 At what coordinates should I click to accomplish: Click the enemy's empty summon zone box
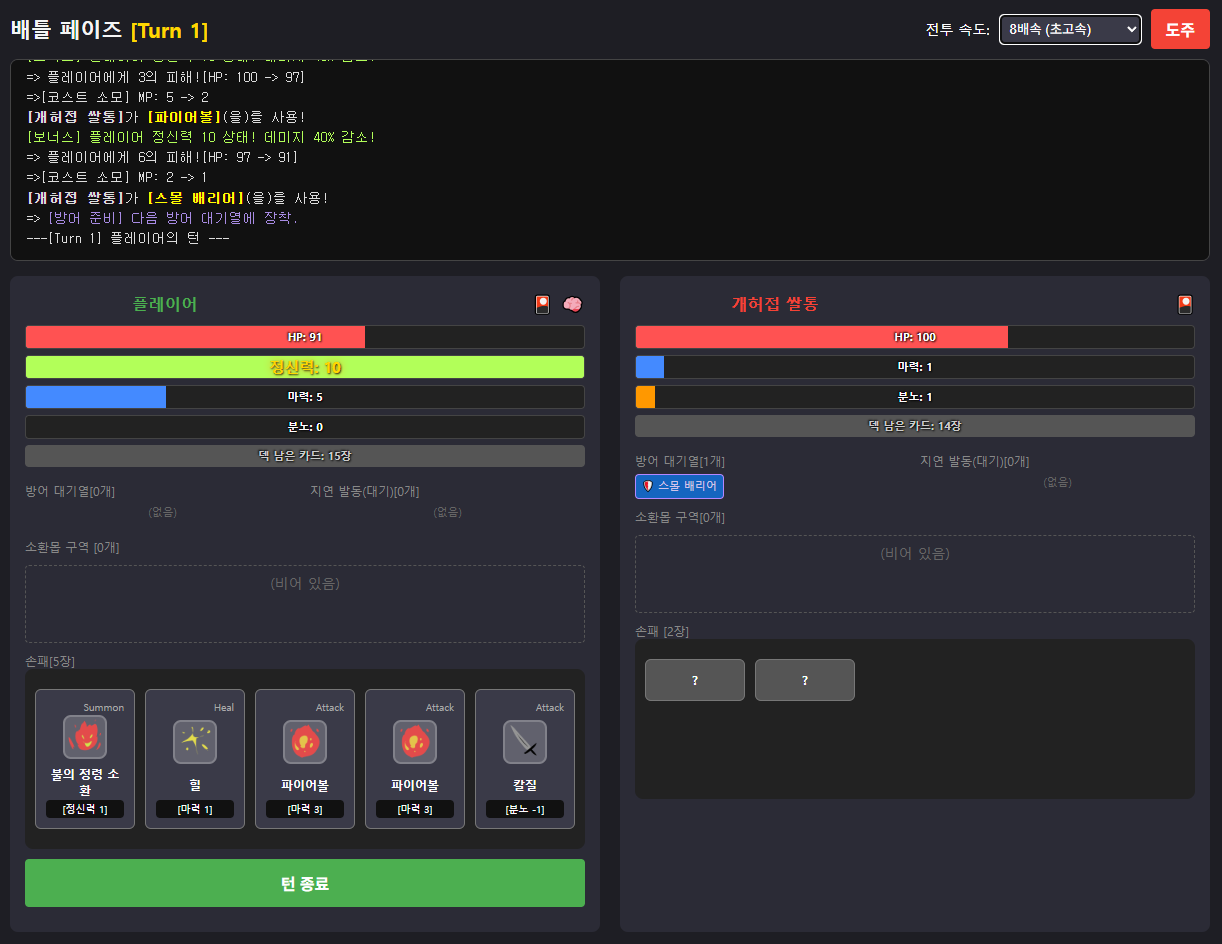click(x=915, y=574)
